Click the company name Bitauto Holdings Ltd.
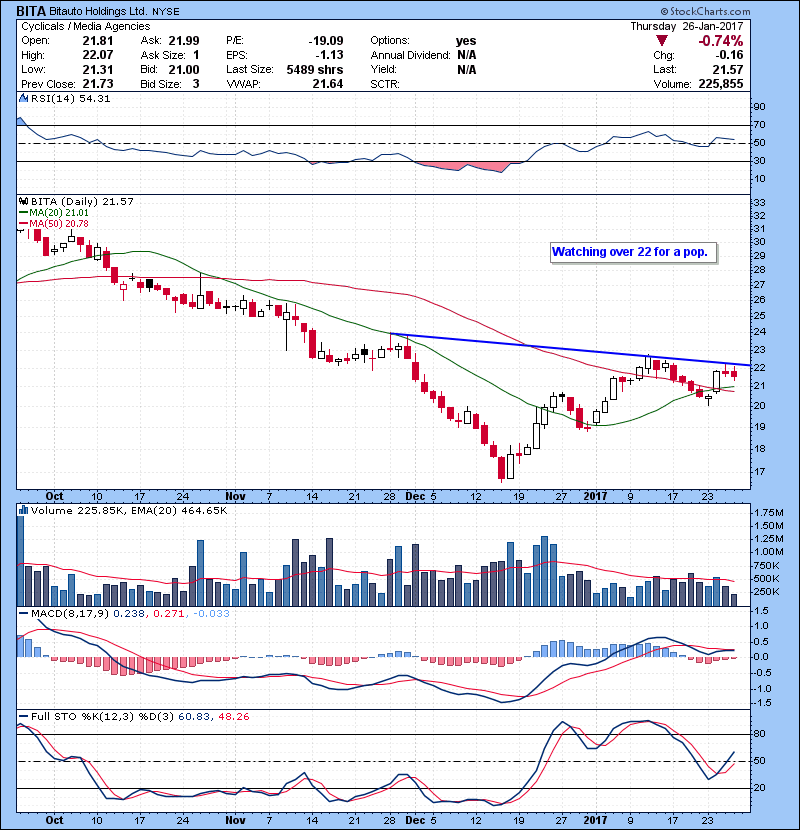 [99, 11]
